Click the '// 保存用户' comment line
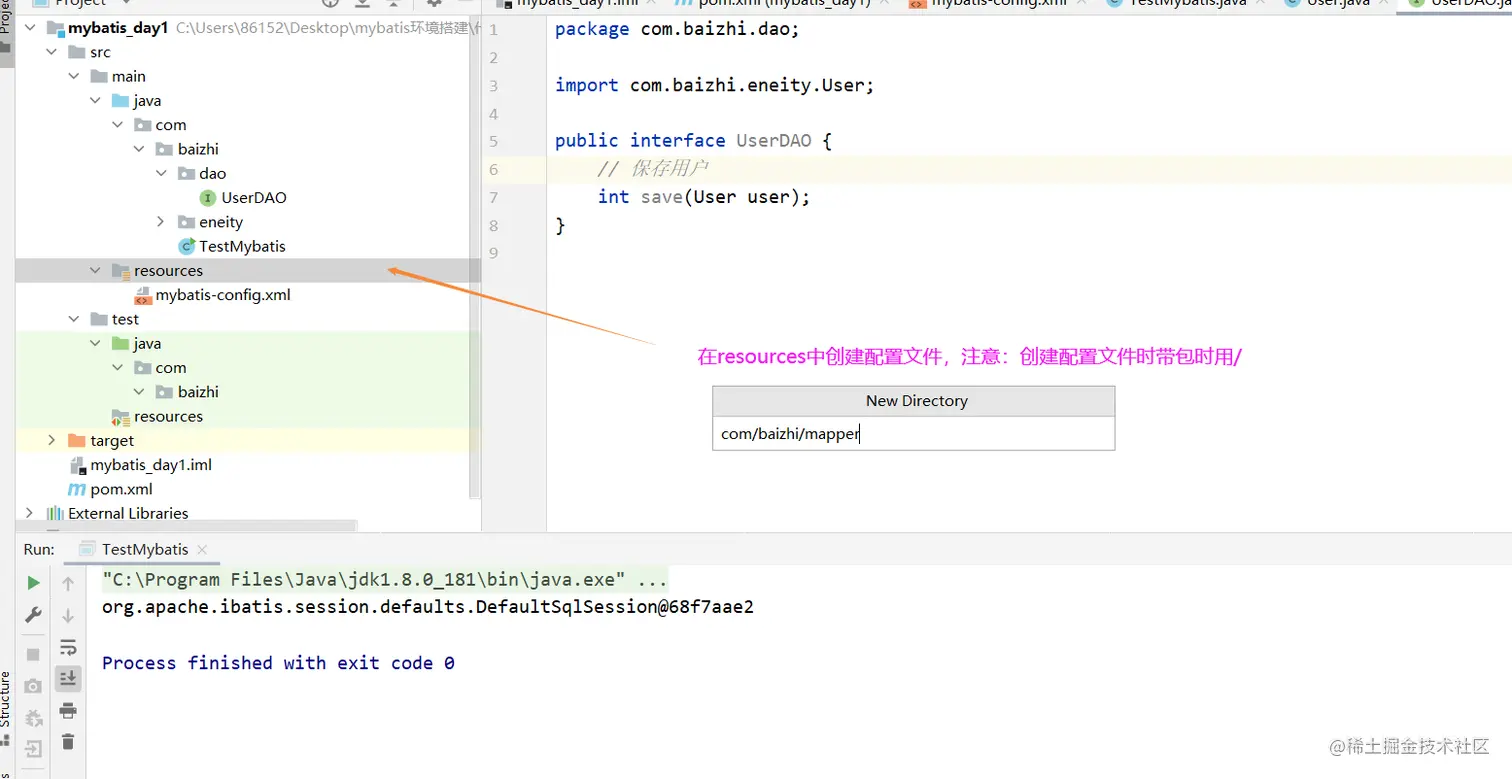This screenshot has width=1512, height=779. [653, 169]
